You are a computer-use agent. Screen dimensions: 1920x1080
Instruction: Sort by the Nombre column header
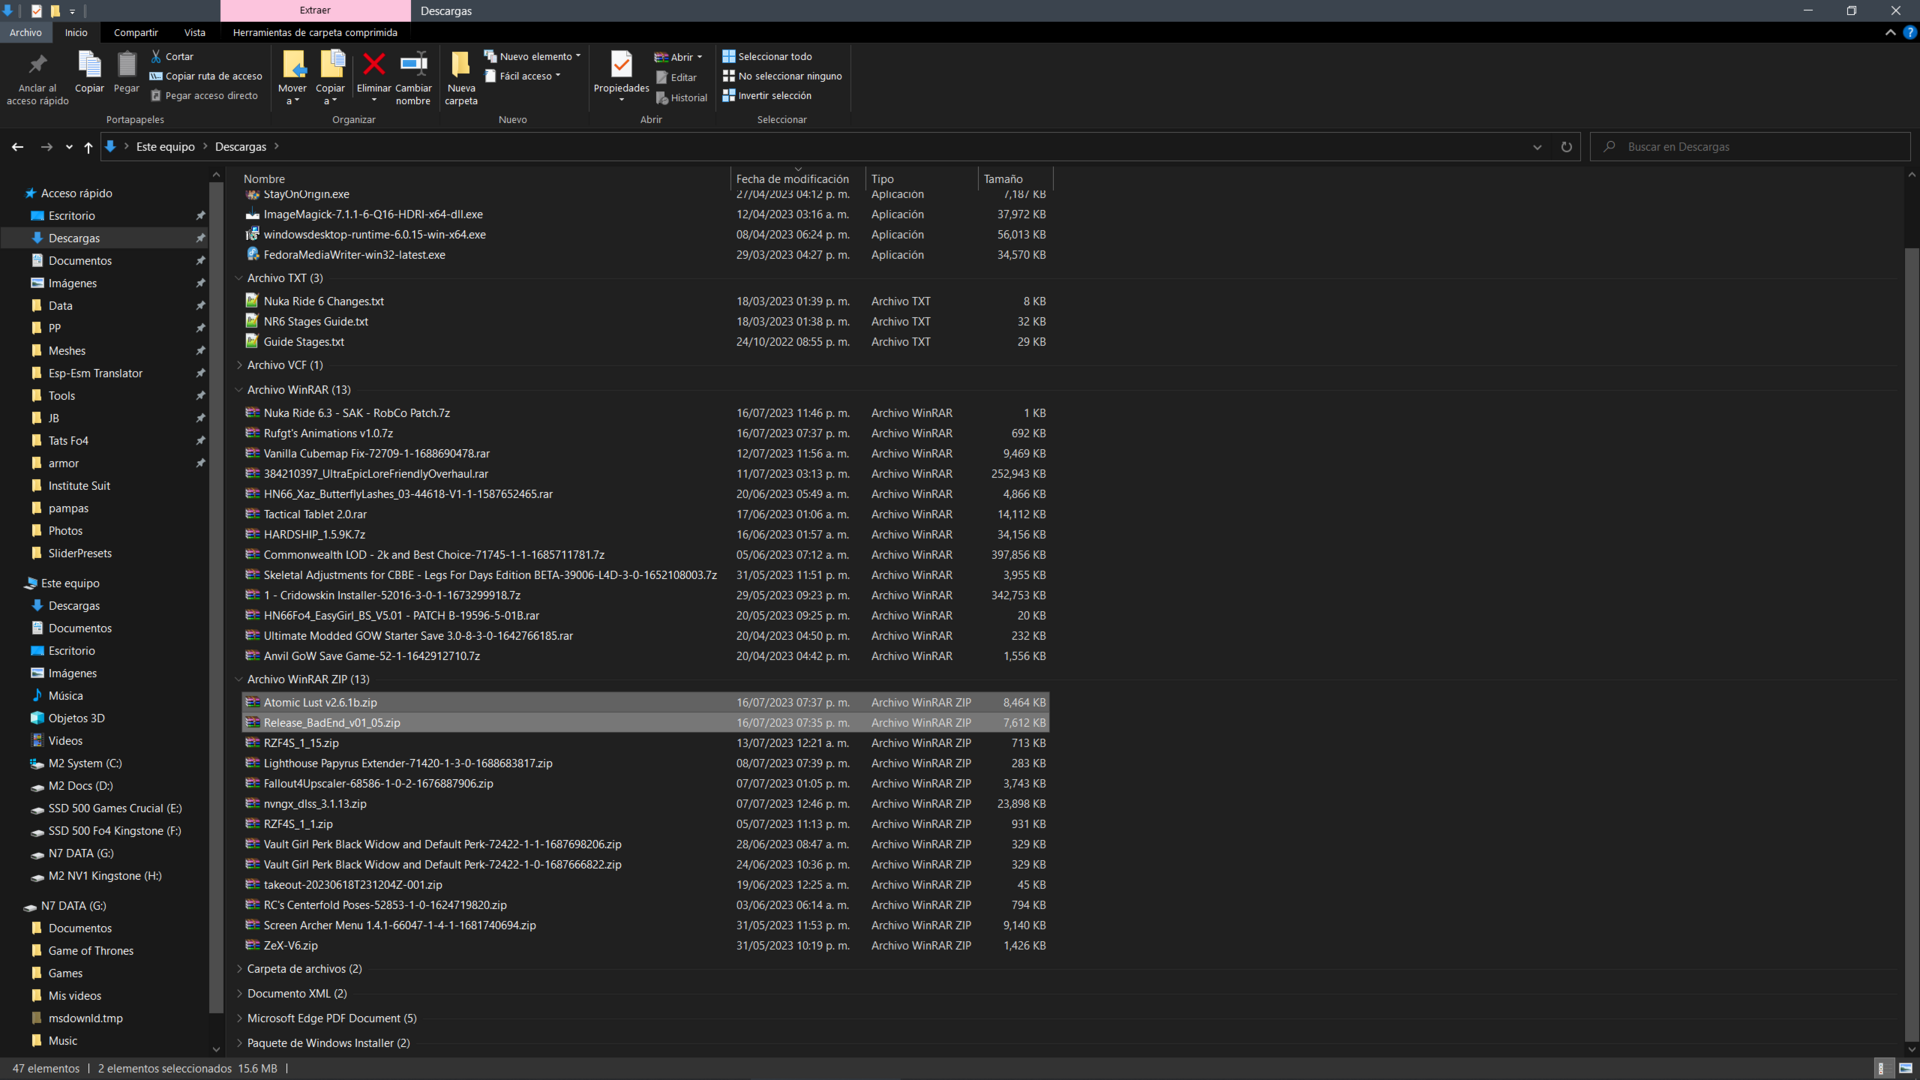(485, 179)
